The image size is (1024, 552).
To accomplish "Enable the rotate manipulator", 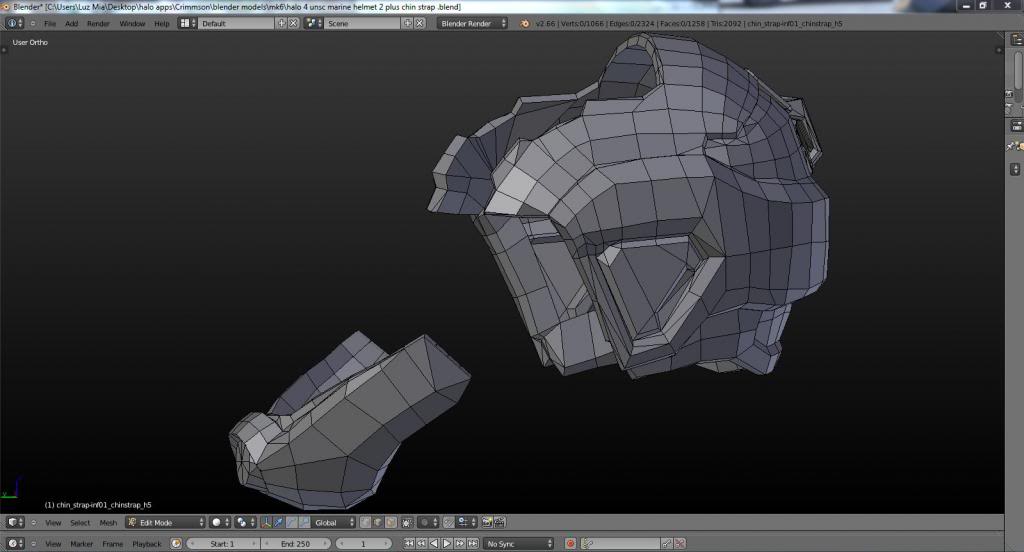I will tap(292, 522).
